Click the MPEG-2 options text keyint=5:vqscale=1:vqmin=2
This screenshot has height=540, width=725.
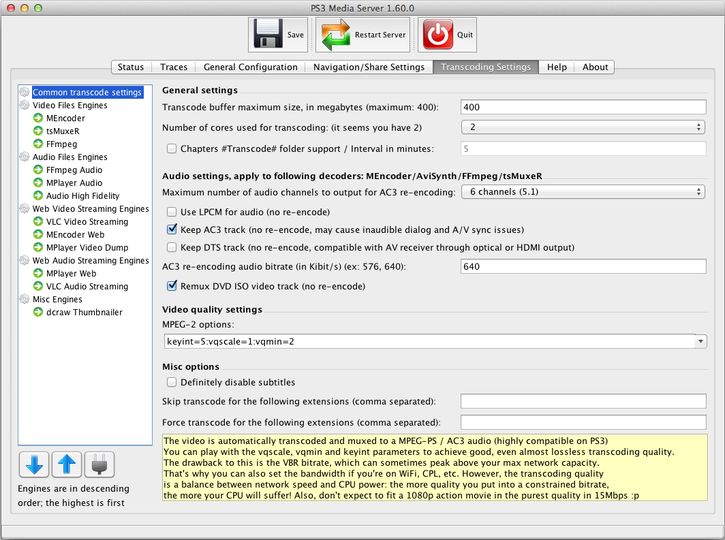[230, 342]
